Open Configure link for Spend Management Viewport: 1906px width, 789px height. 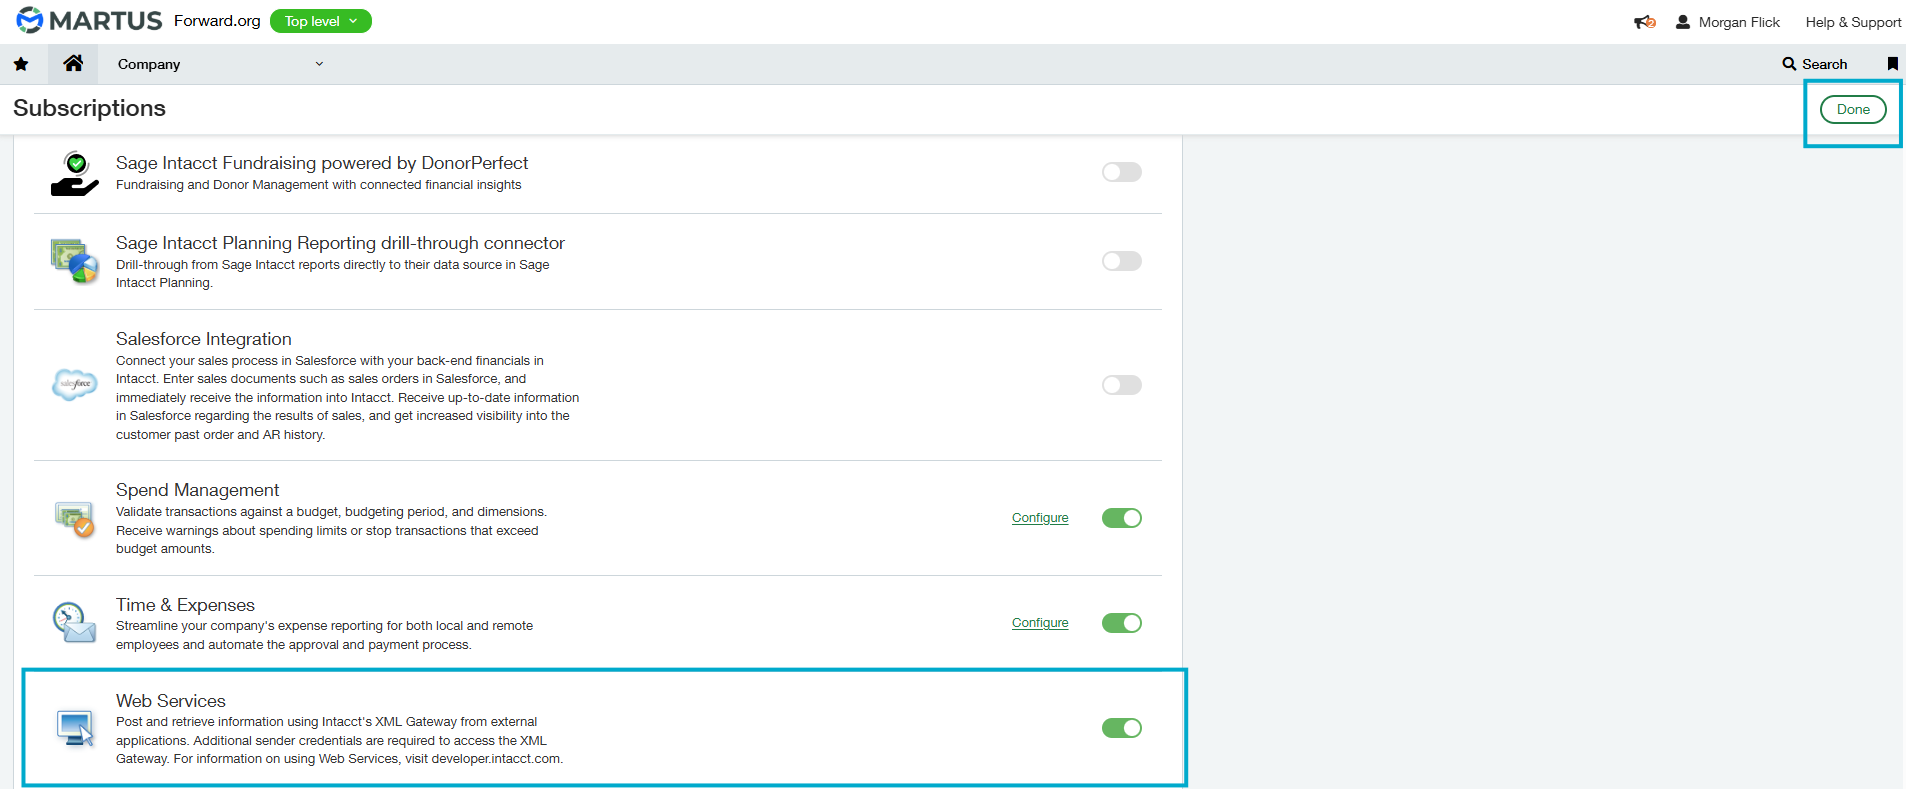click(1040, 518)
